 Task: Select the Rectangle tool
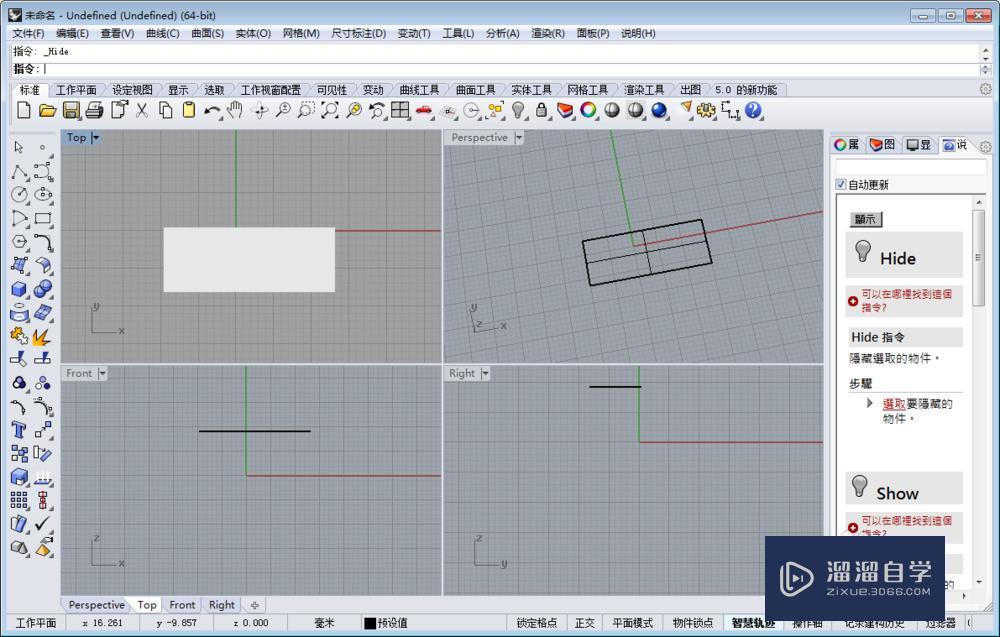(x=43, y=219)
